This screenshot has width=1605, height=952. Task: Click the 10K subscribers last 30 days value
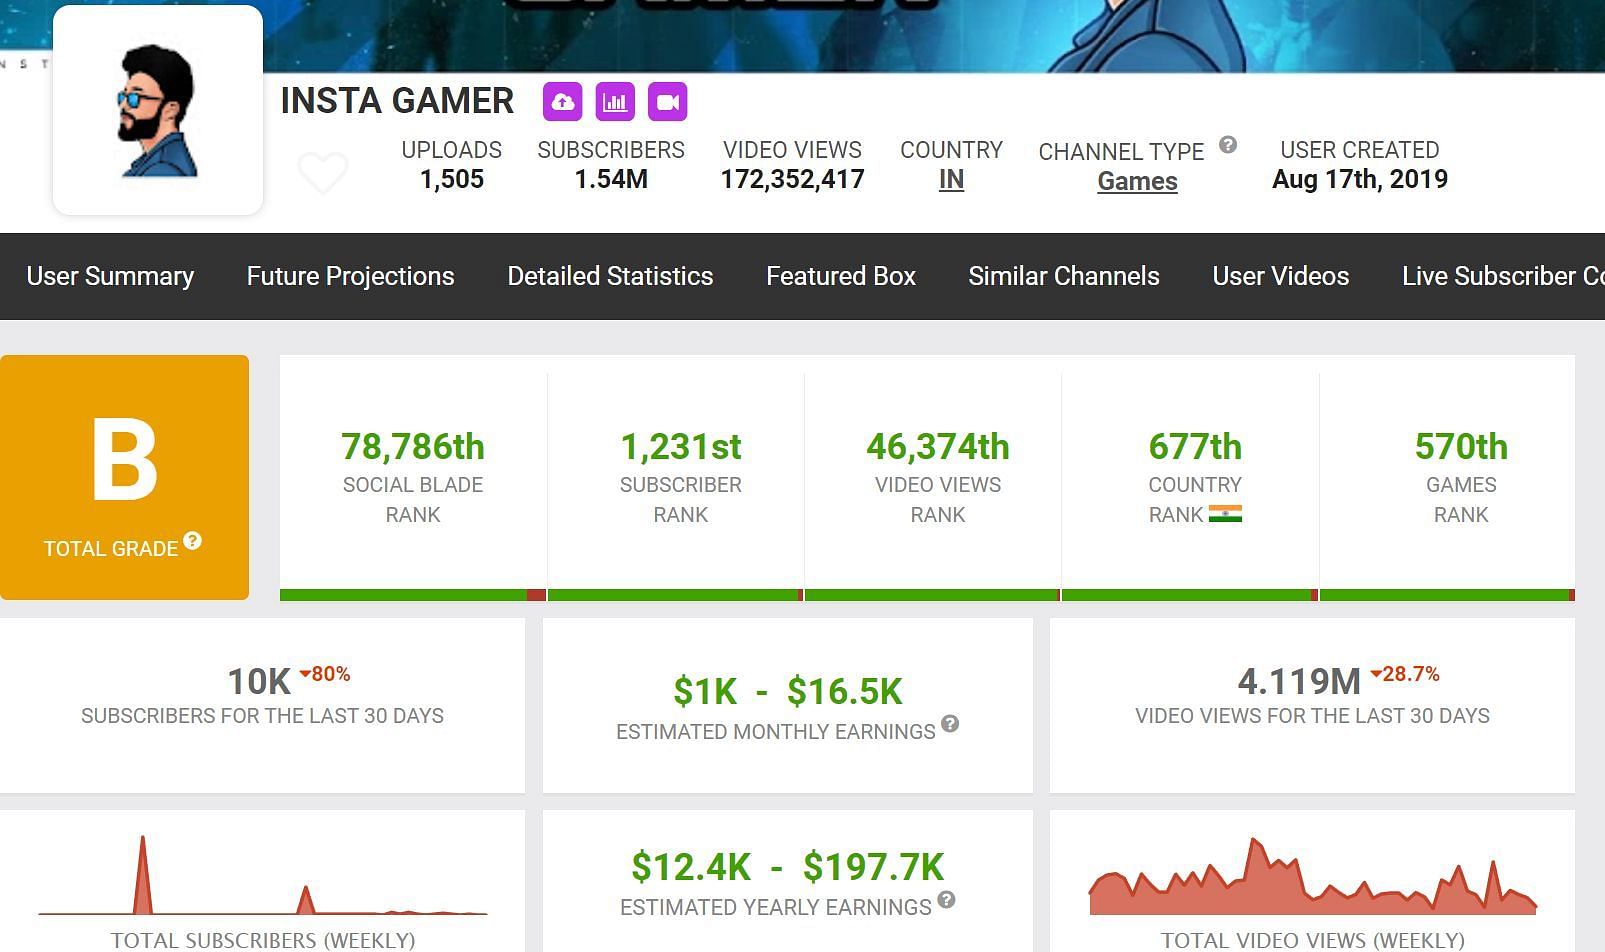click(x=259, y=682)
